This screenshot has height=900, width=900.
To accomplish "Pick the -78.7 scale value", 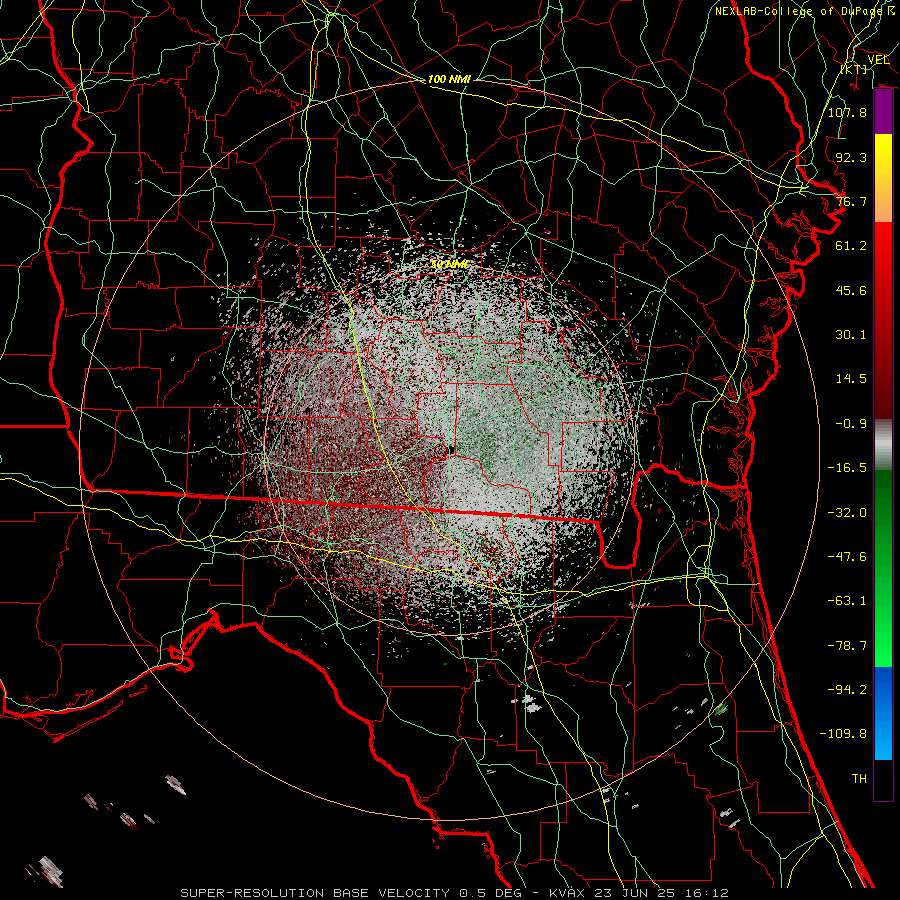I will pos(847,646).
